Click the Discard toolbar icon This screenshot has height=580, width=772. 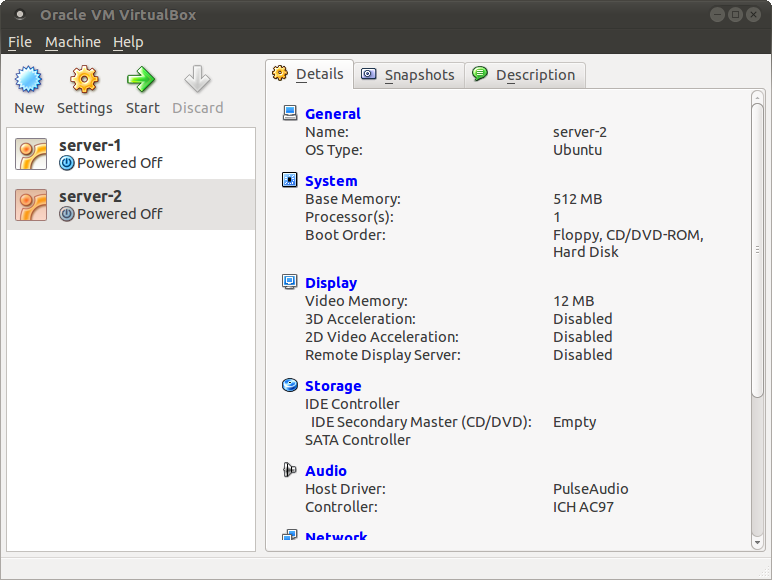coord(197,79)
